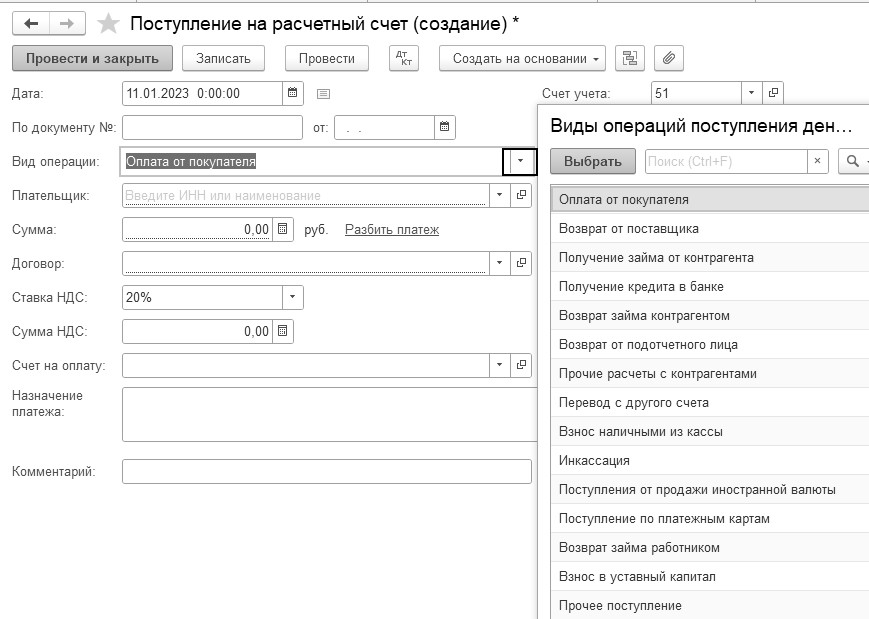Viewport: 869px width, 619px height.
Task: Expand the Вид операции dropdown
Action: (520, 161)
